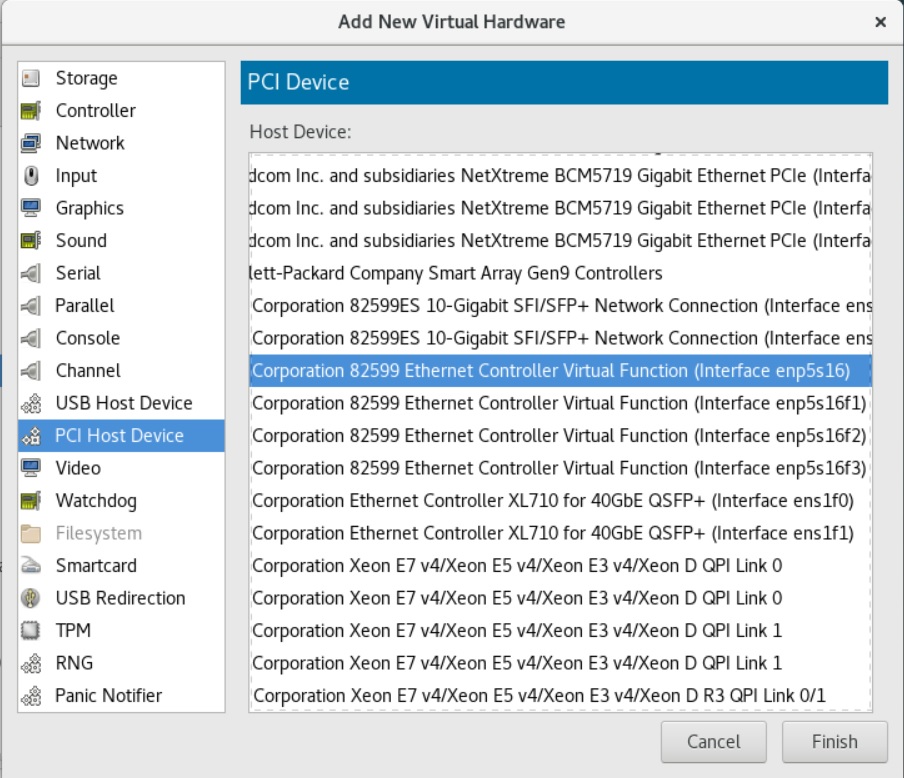Image resolution: width=904 pixels, height=778 pixels.
Task: Choose Virtual Function interface enp5s16f1
Action: 560,403
